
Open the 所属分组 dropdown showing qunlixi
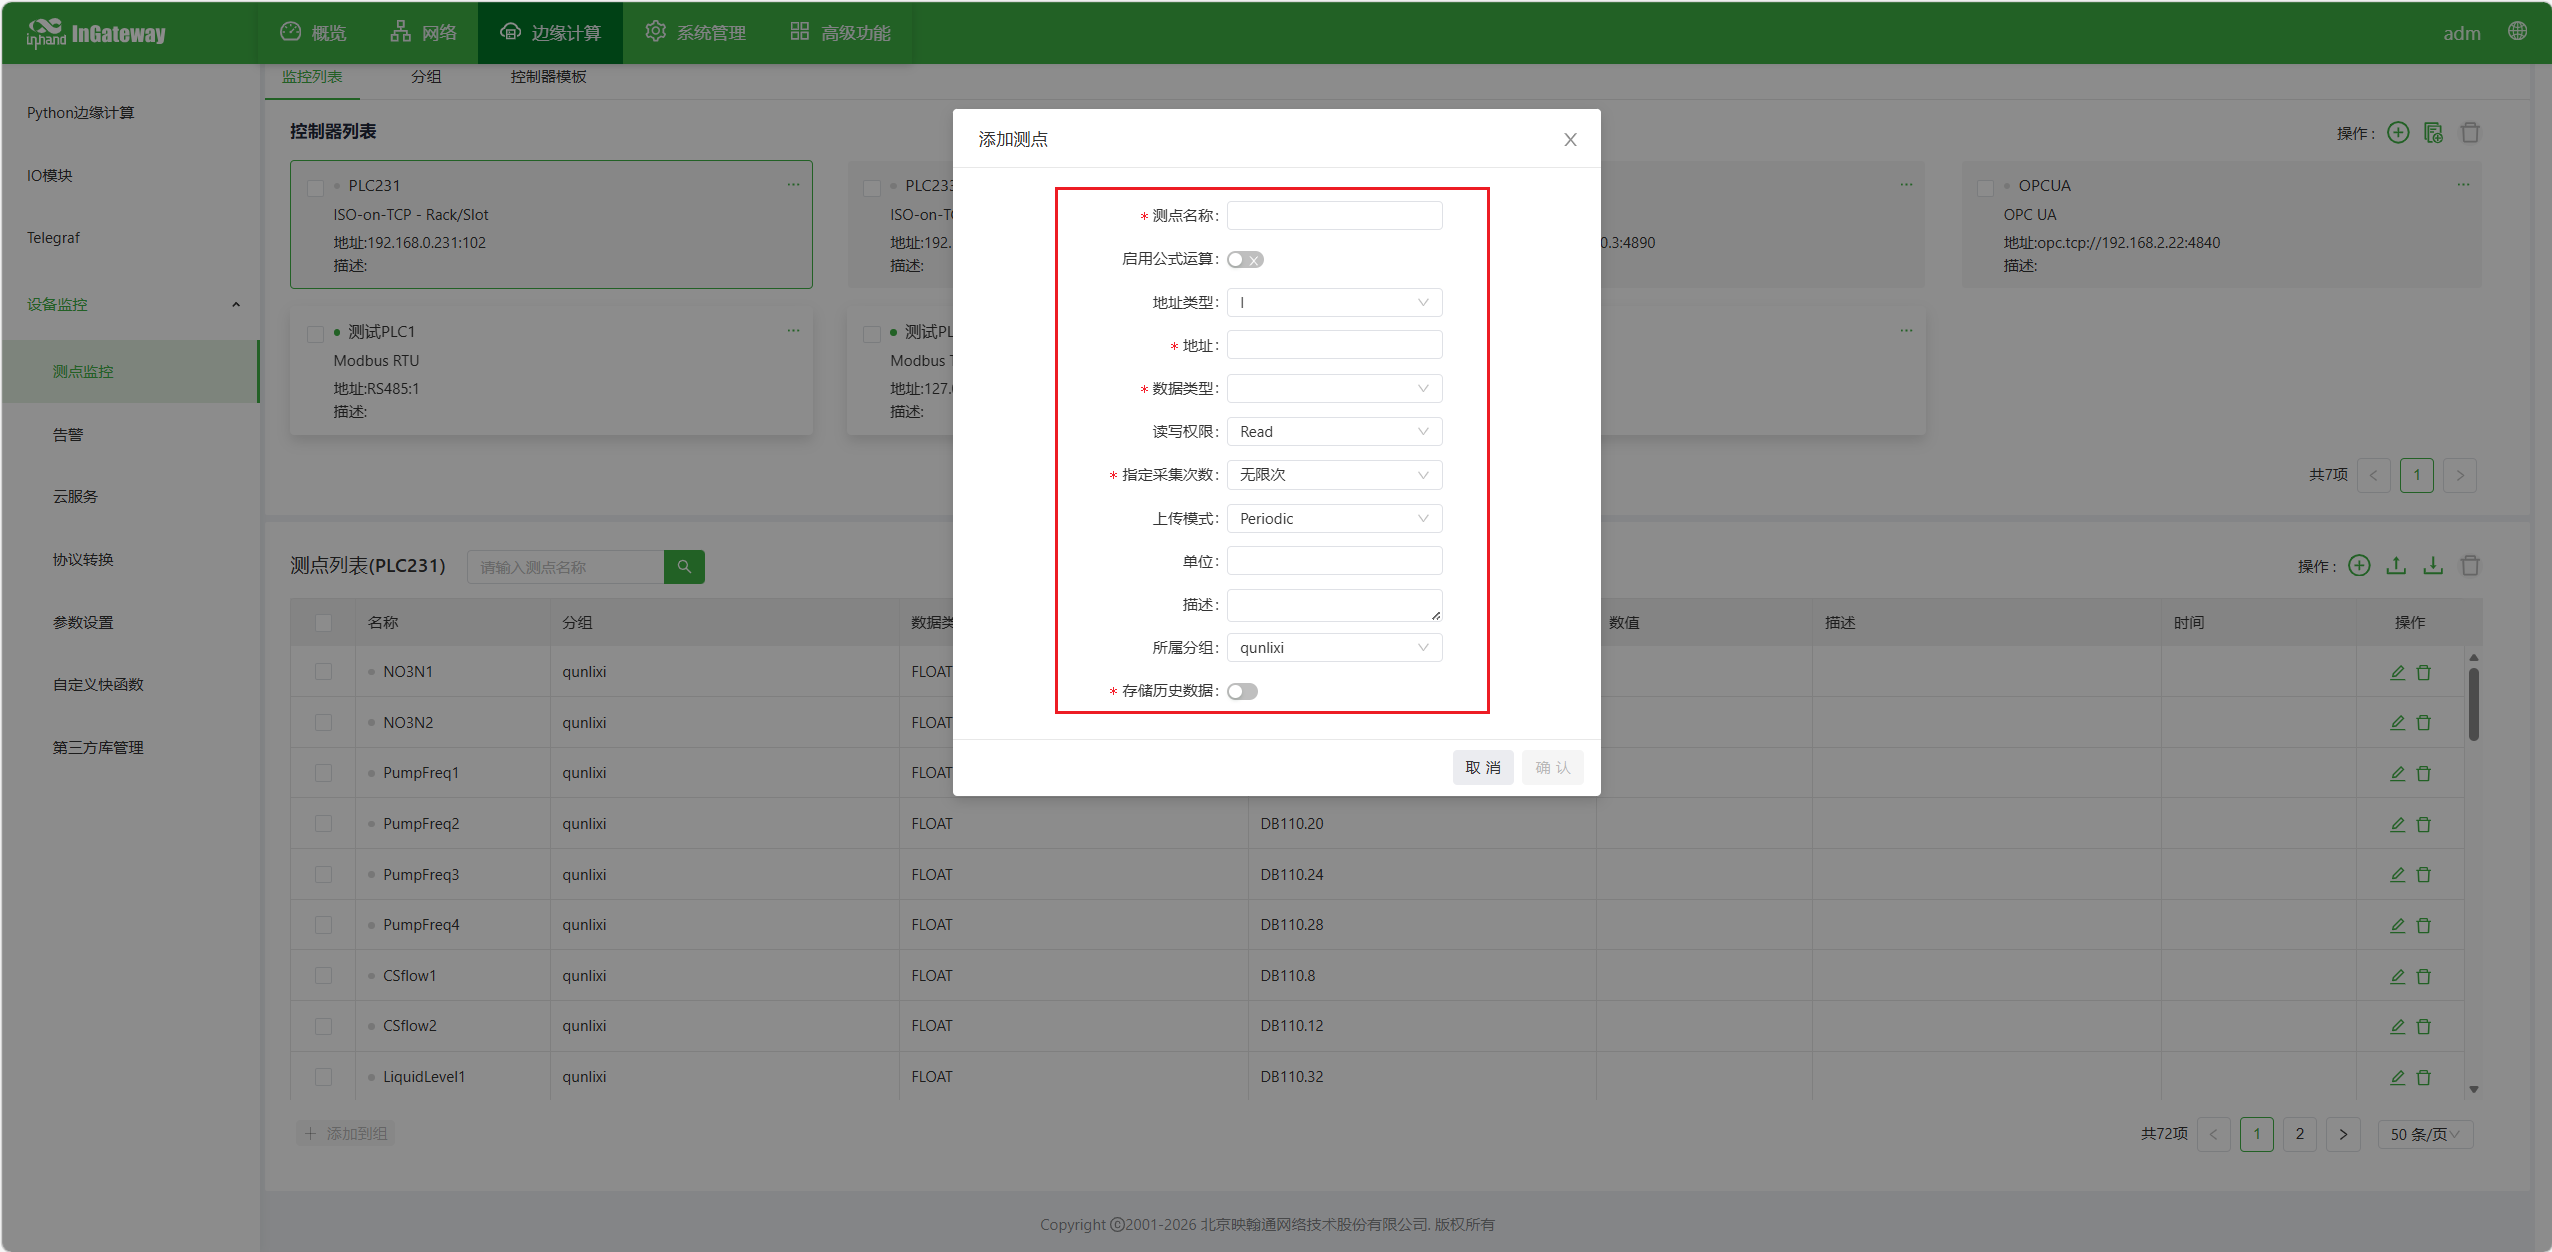(x=1334, y=648)
